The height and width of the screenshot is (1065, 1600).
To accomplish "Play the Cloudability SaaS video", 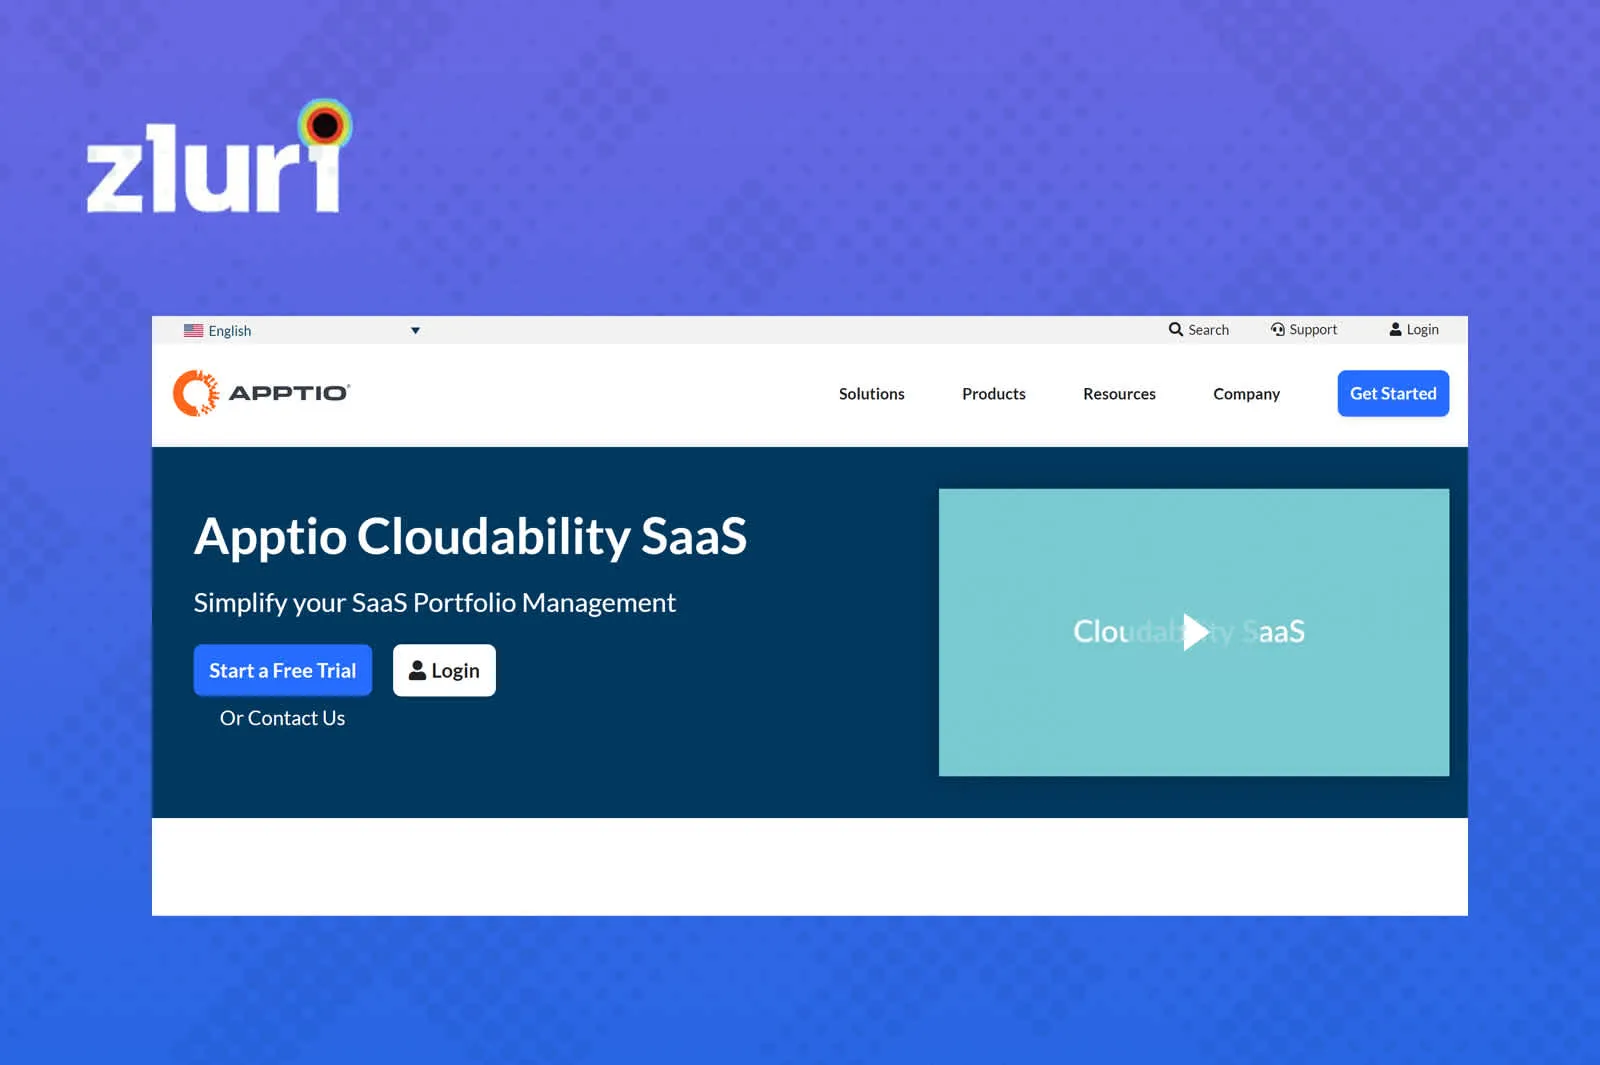I will click(x=1194, y=632).
